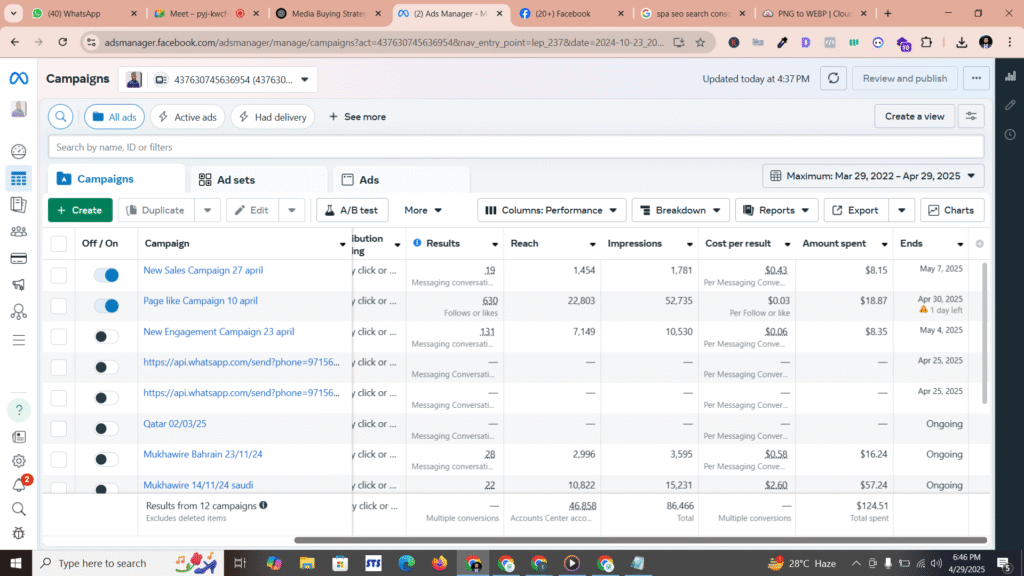Open the Audiences people icon in left sidebar
Viewport: 1024px width, 576px height.
click(x=18, y=232)
